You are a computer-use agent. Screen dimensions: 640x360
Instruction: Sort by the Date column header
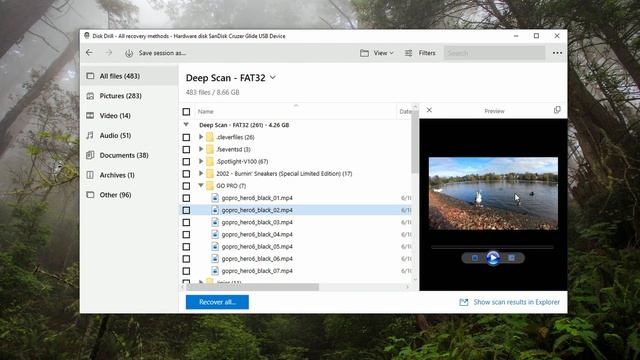405,111
